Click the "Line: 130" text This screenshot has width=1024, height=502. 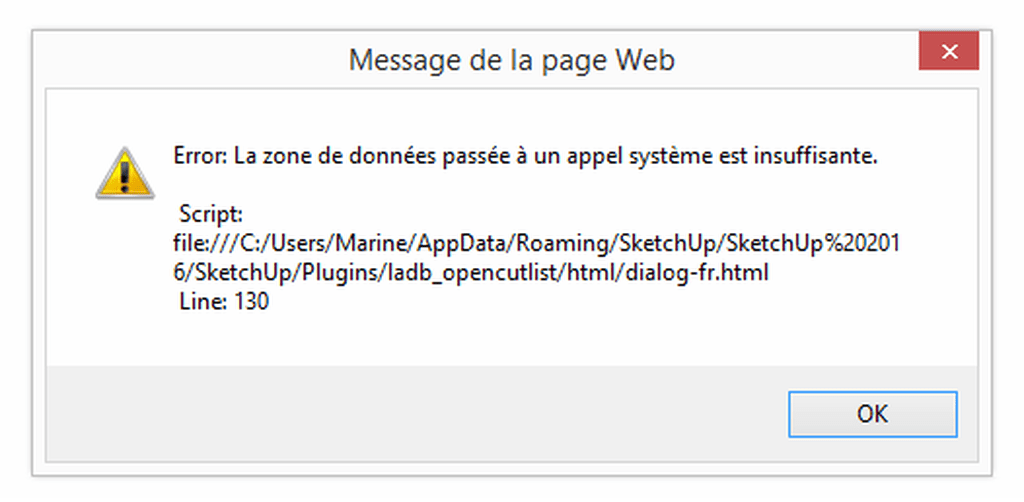point(224,303)
